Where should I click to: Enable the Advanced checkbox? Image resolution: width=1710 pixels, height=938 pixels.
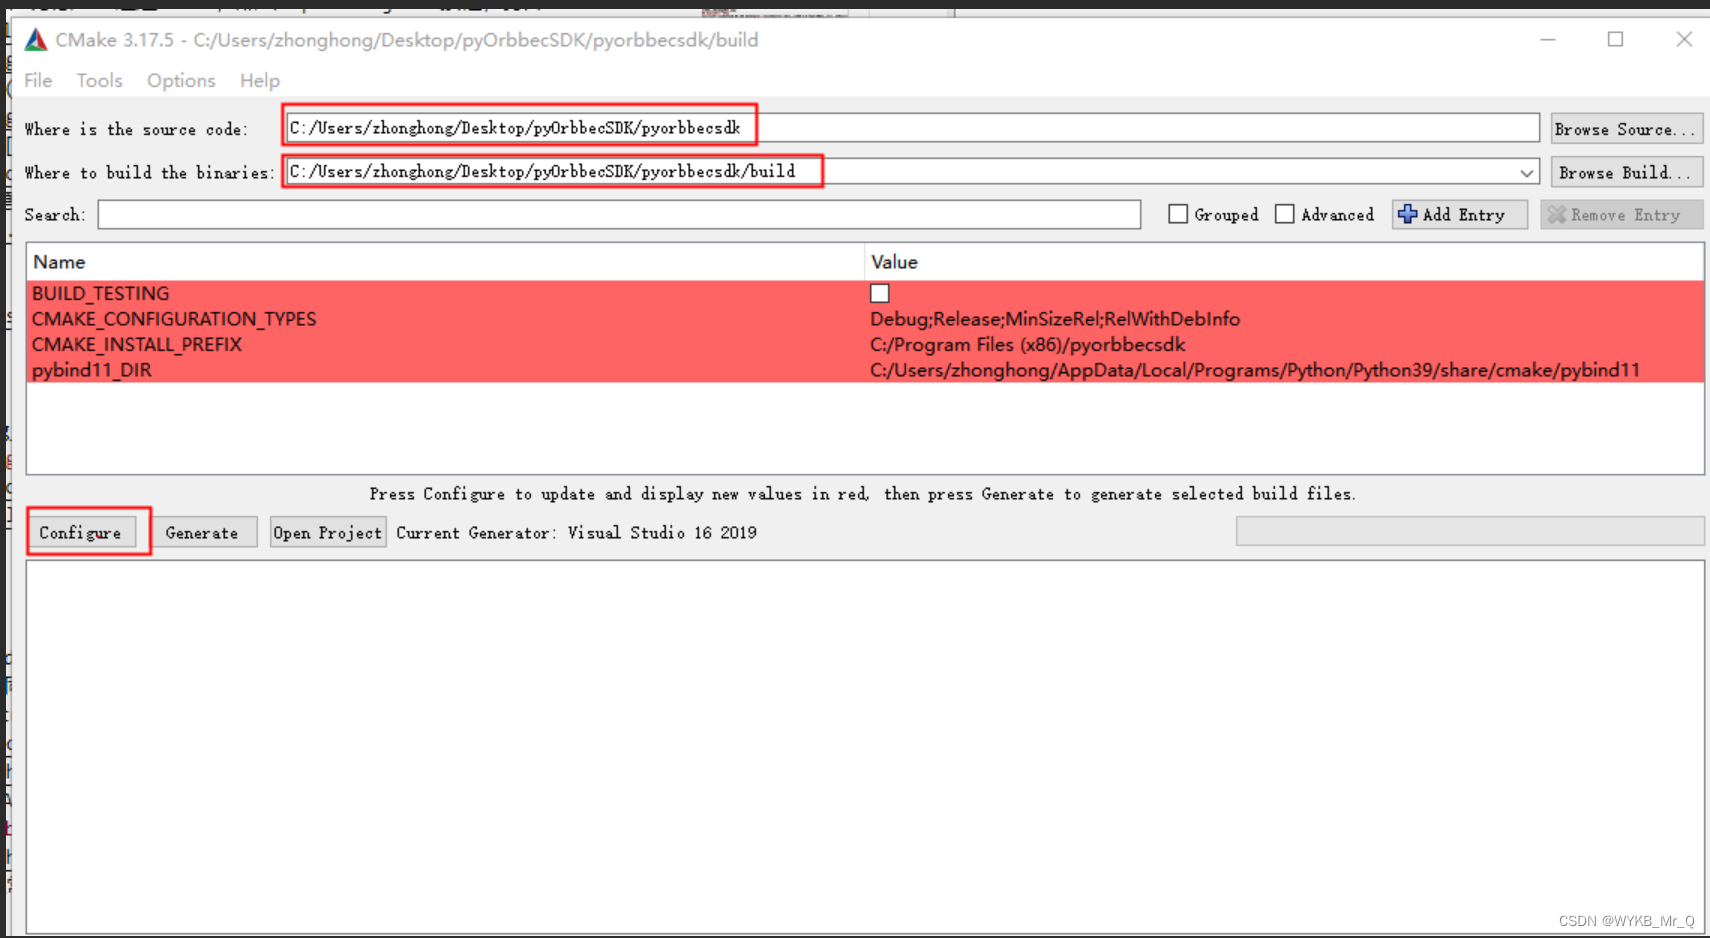1285,214
